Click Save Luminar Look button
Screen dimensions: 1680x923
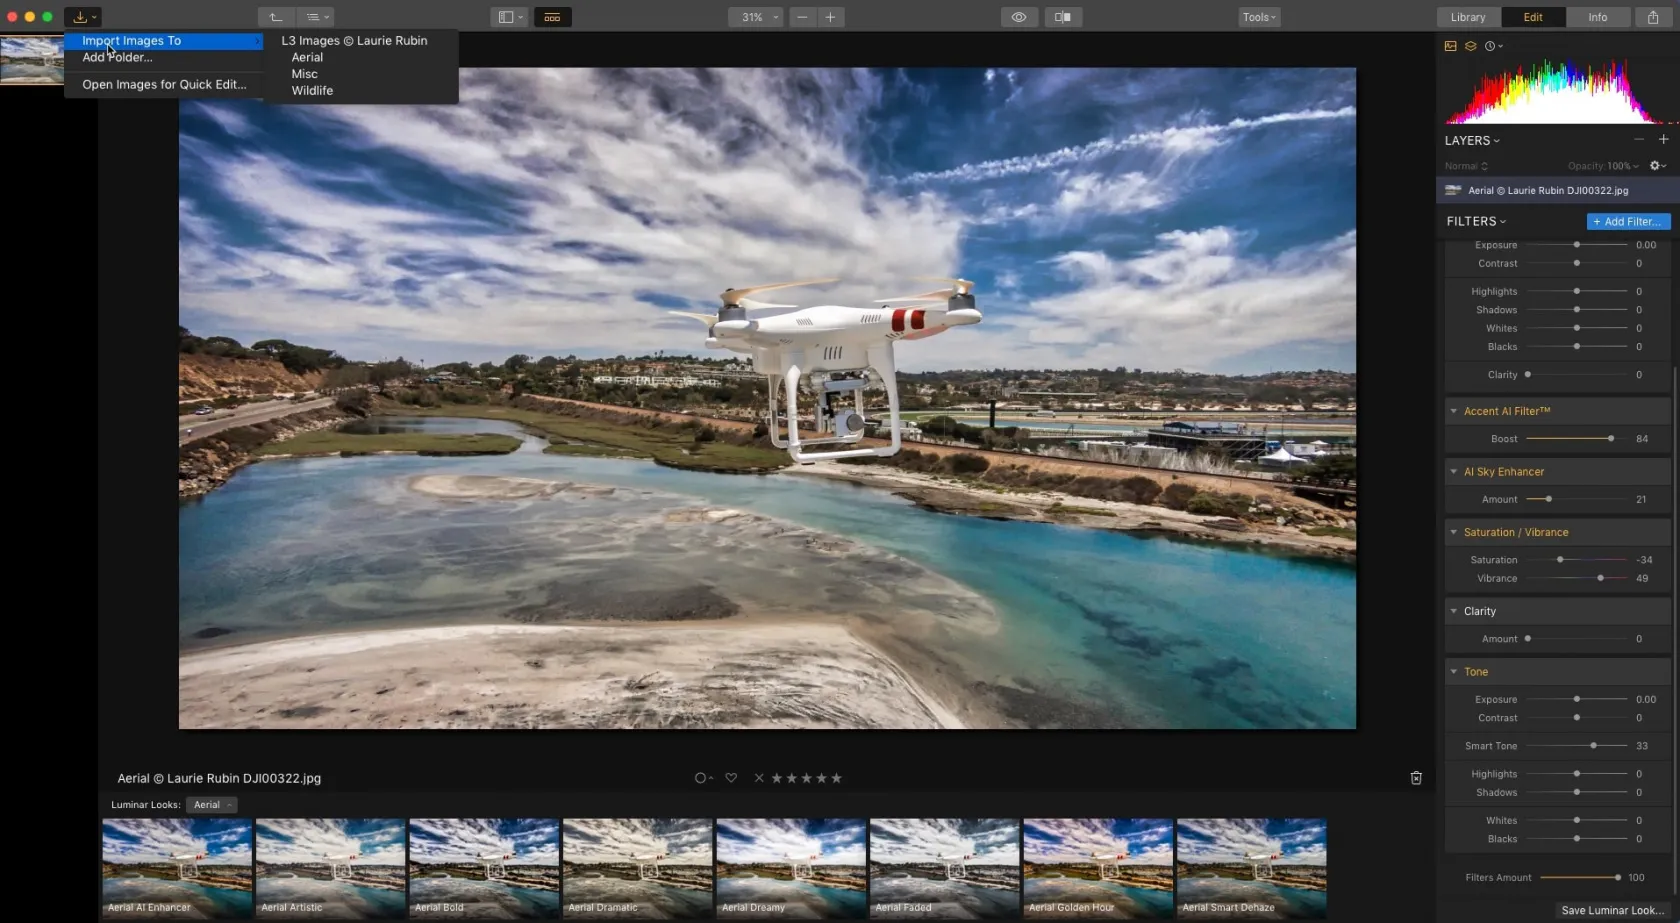[1612, 910]
